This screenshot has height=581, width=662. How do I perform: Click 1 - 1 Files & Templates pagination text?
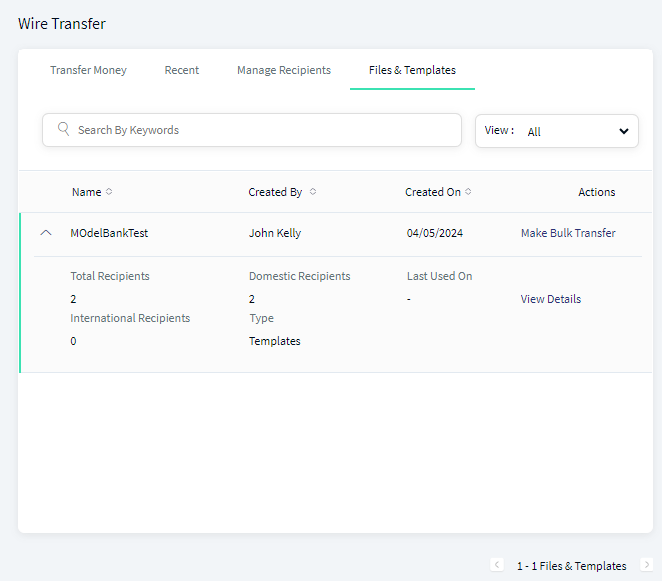(x=572, y=566)
